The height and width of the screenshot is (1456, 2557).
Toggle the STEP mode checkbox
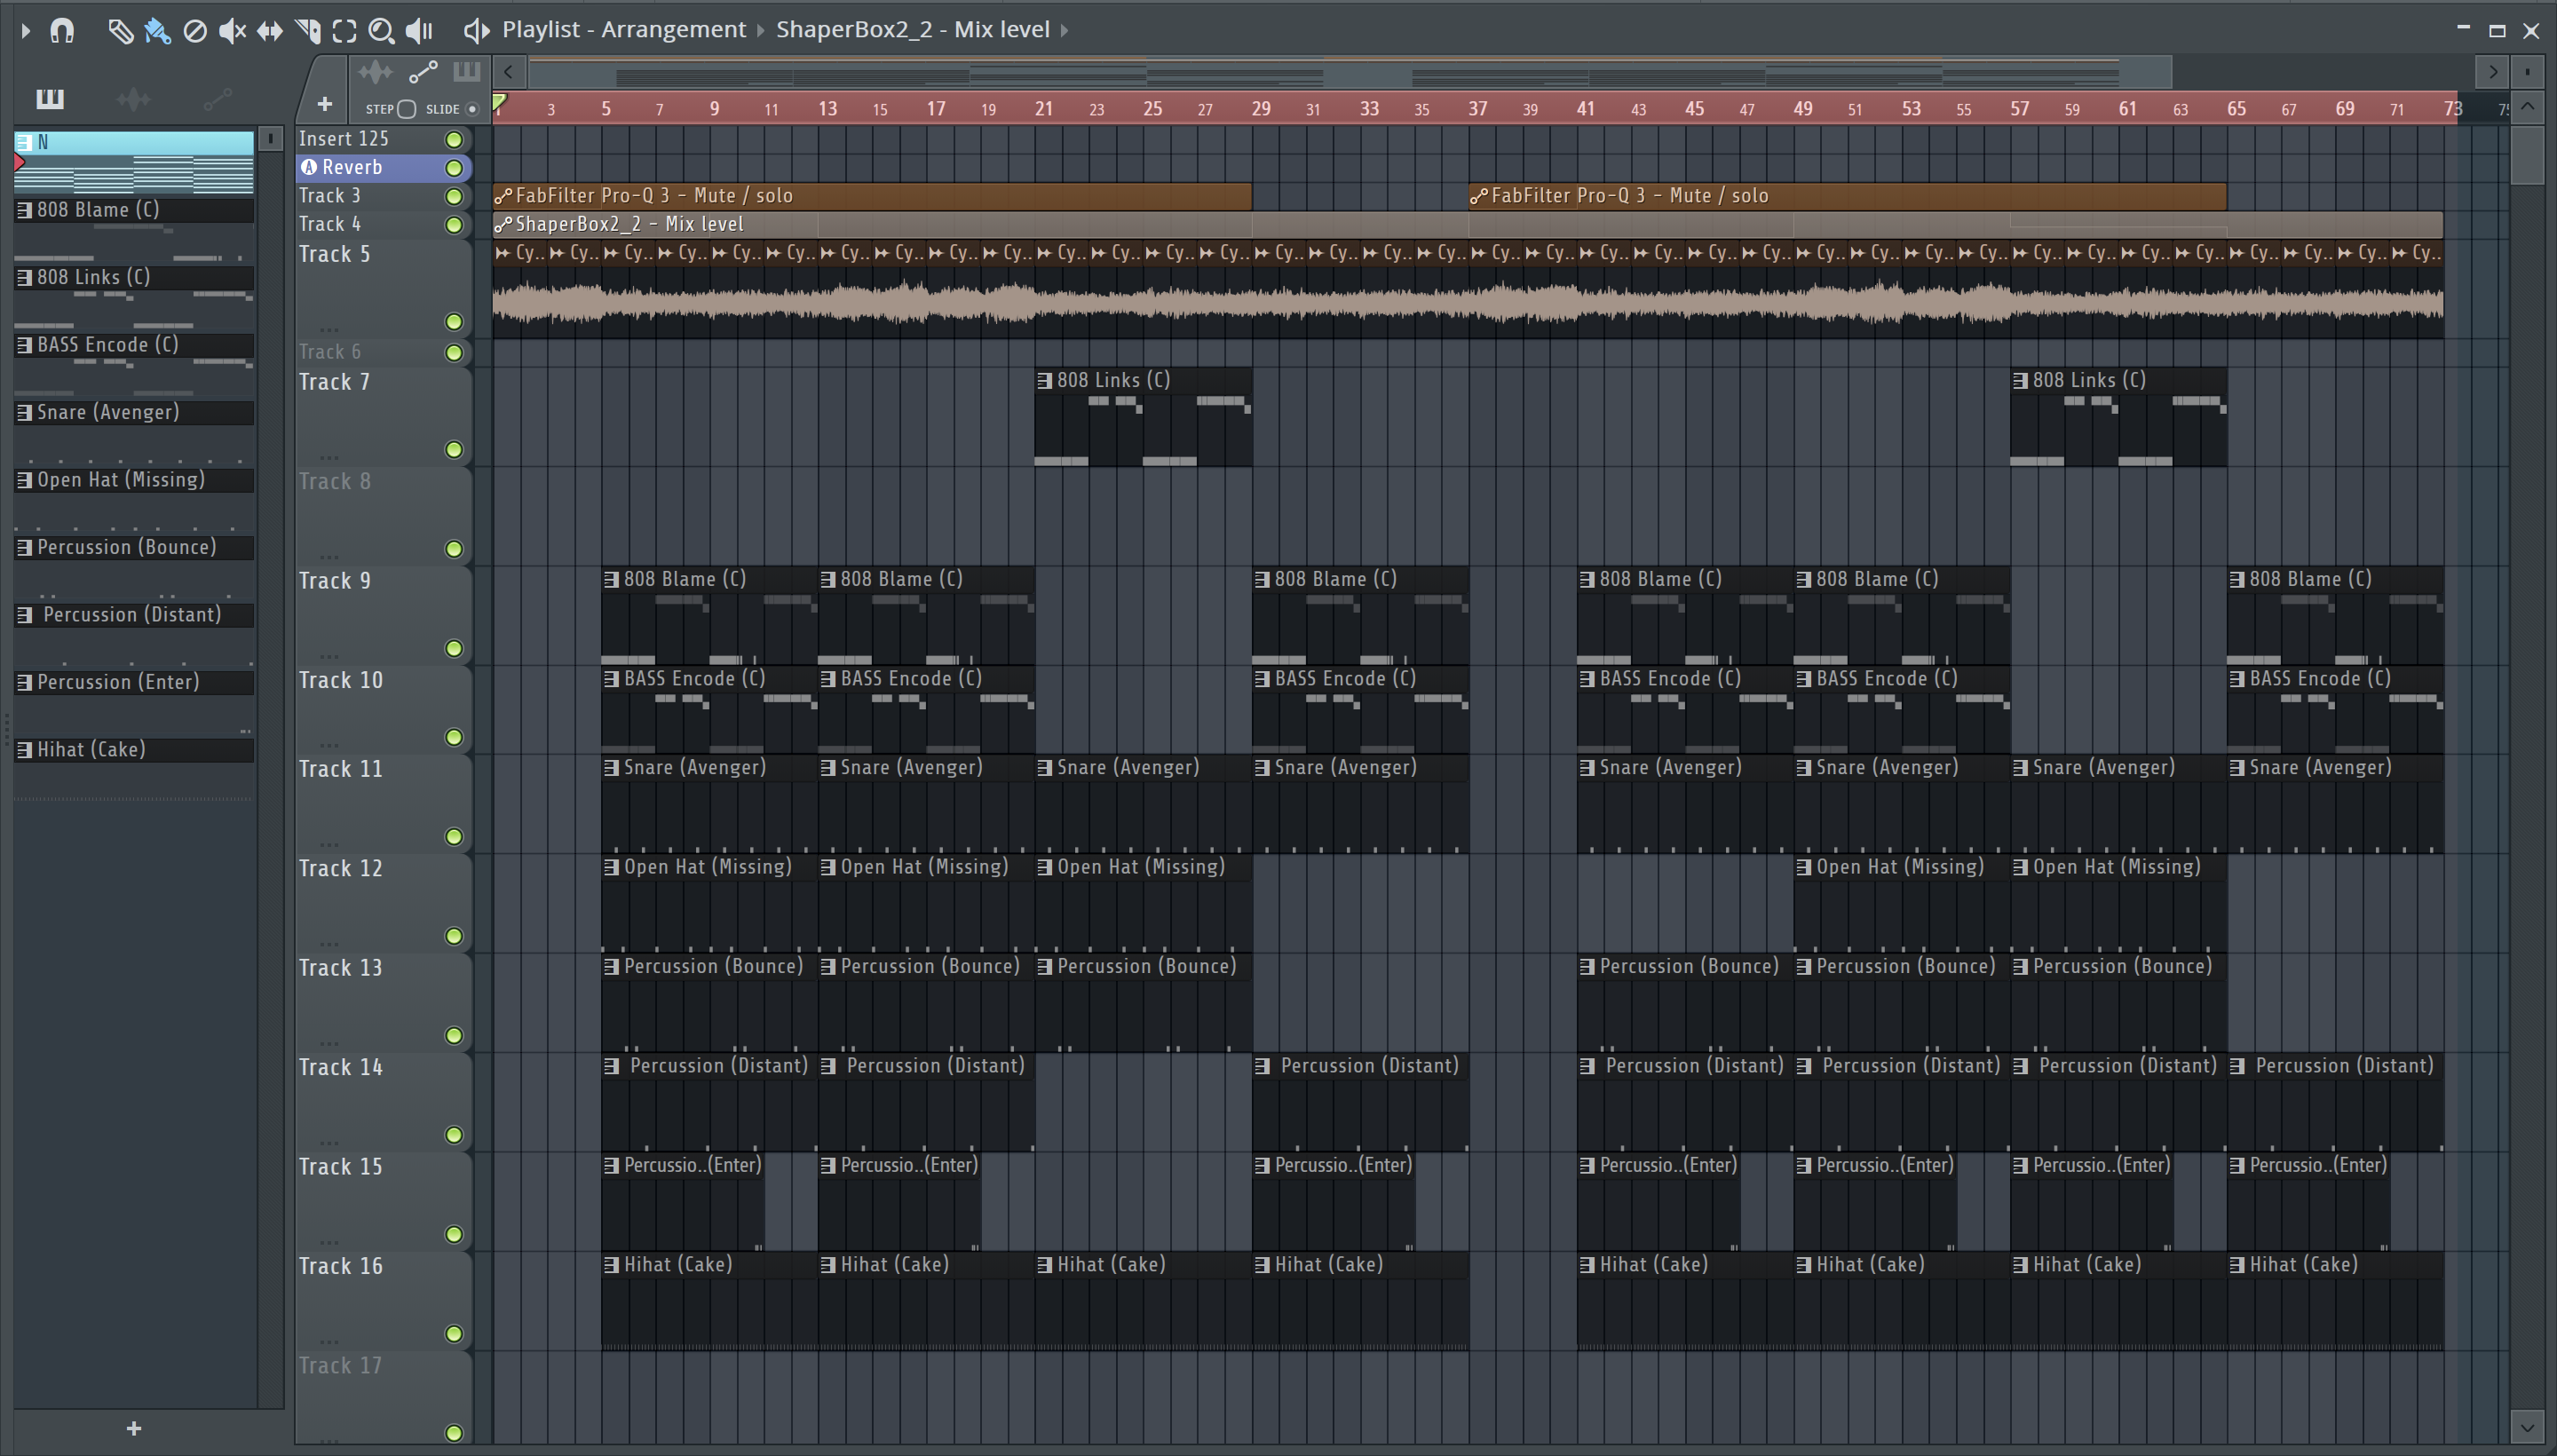[406, 109]
